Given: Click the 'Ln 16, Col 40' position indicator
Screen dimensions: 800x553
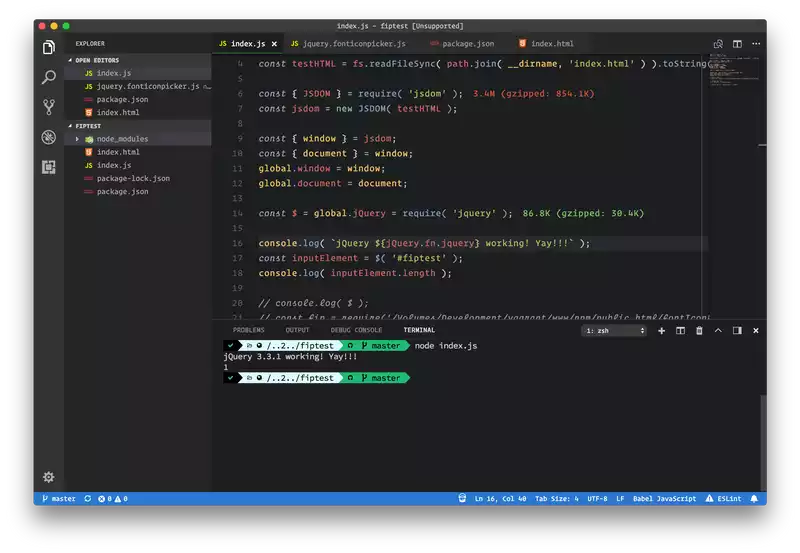Looking at the screenshot, I should pyautogui.click(x=500, y=498).
